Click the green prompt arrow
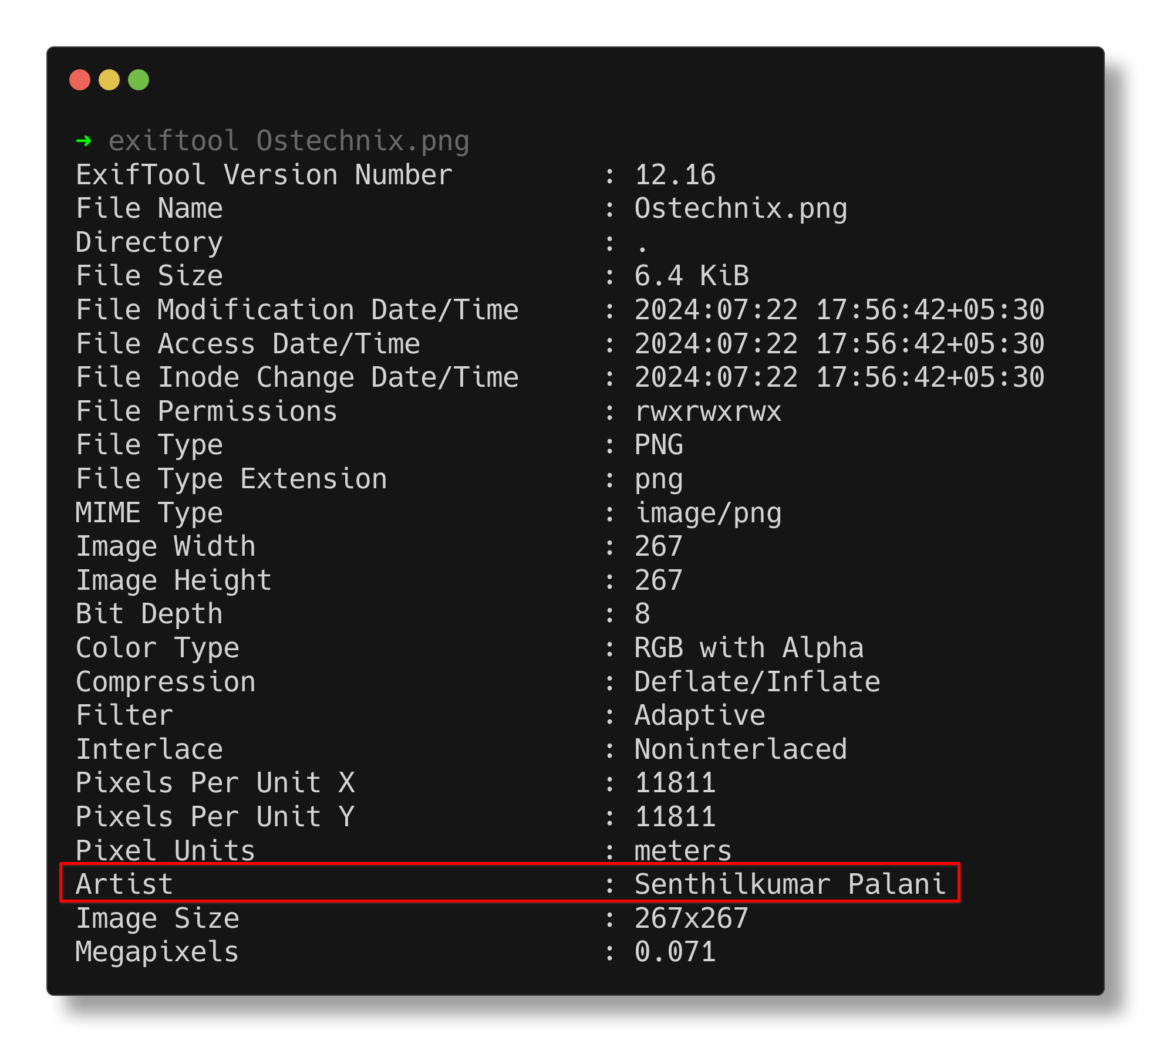Screen dimensions: 1170x1061 [84, 140]
